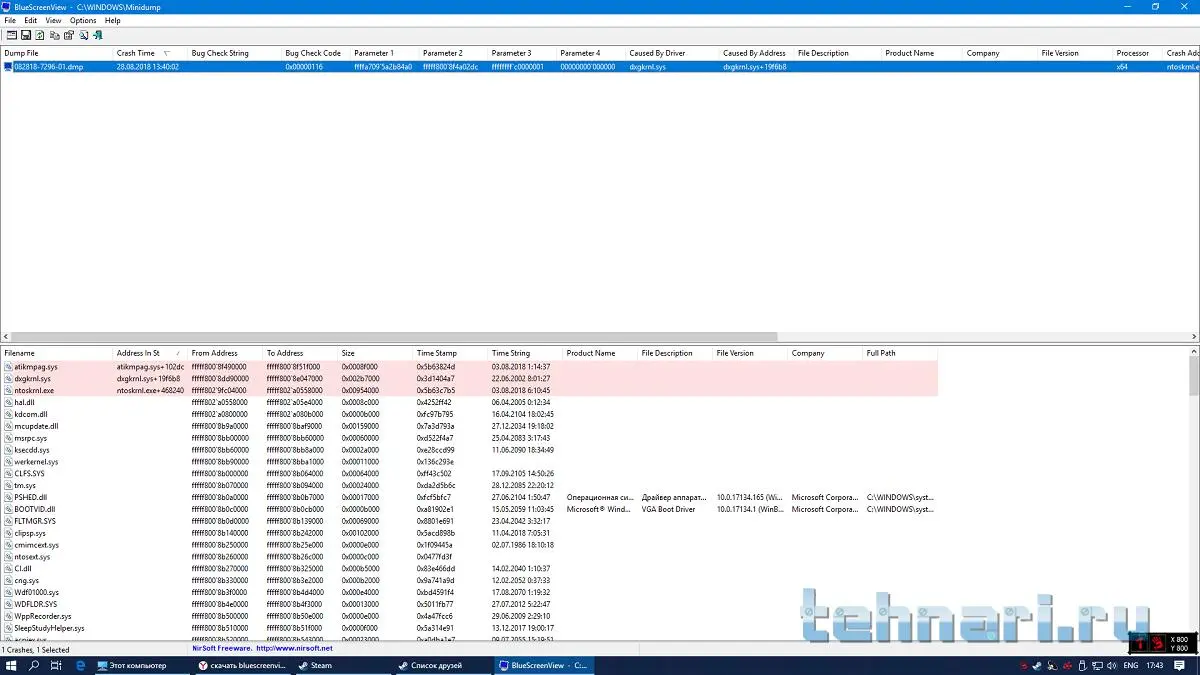Viewport: 1200px width, 675px height.
Task: Open Task View from the taskbar
Action: (57, 665)
